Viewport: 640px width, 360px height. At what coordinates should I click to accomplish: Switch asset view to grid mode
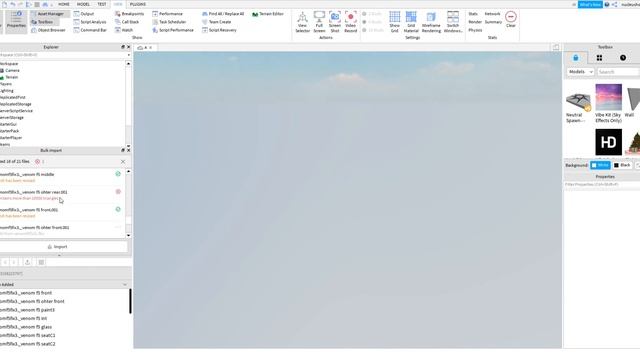pyautogui.click(x=41, y=262)
